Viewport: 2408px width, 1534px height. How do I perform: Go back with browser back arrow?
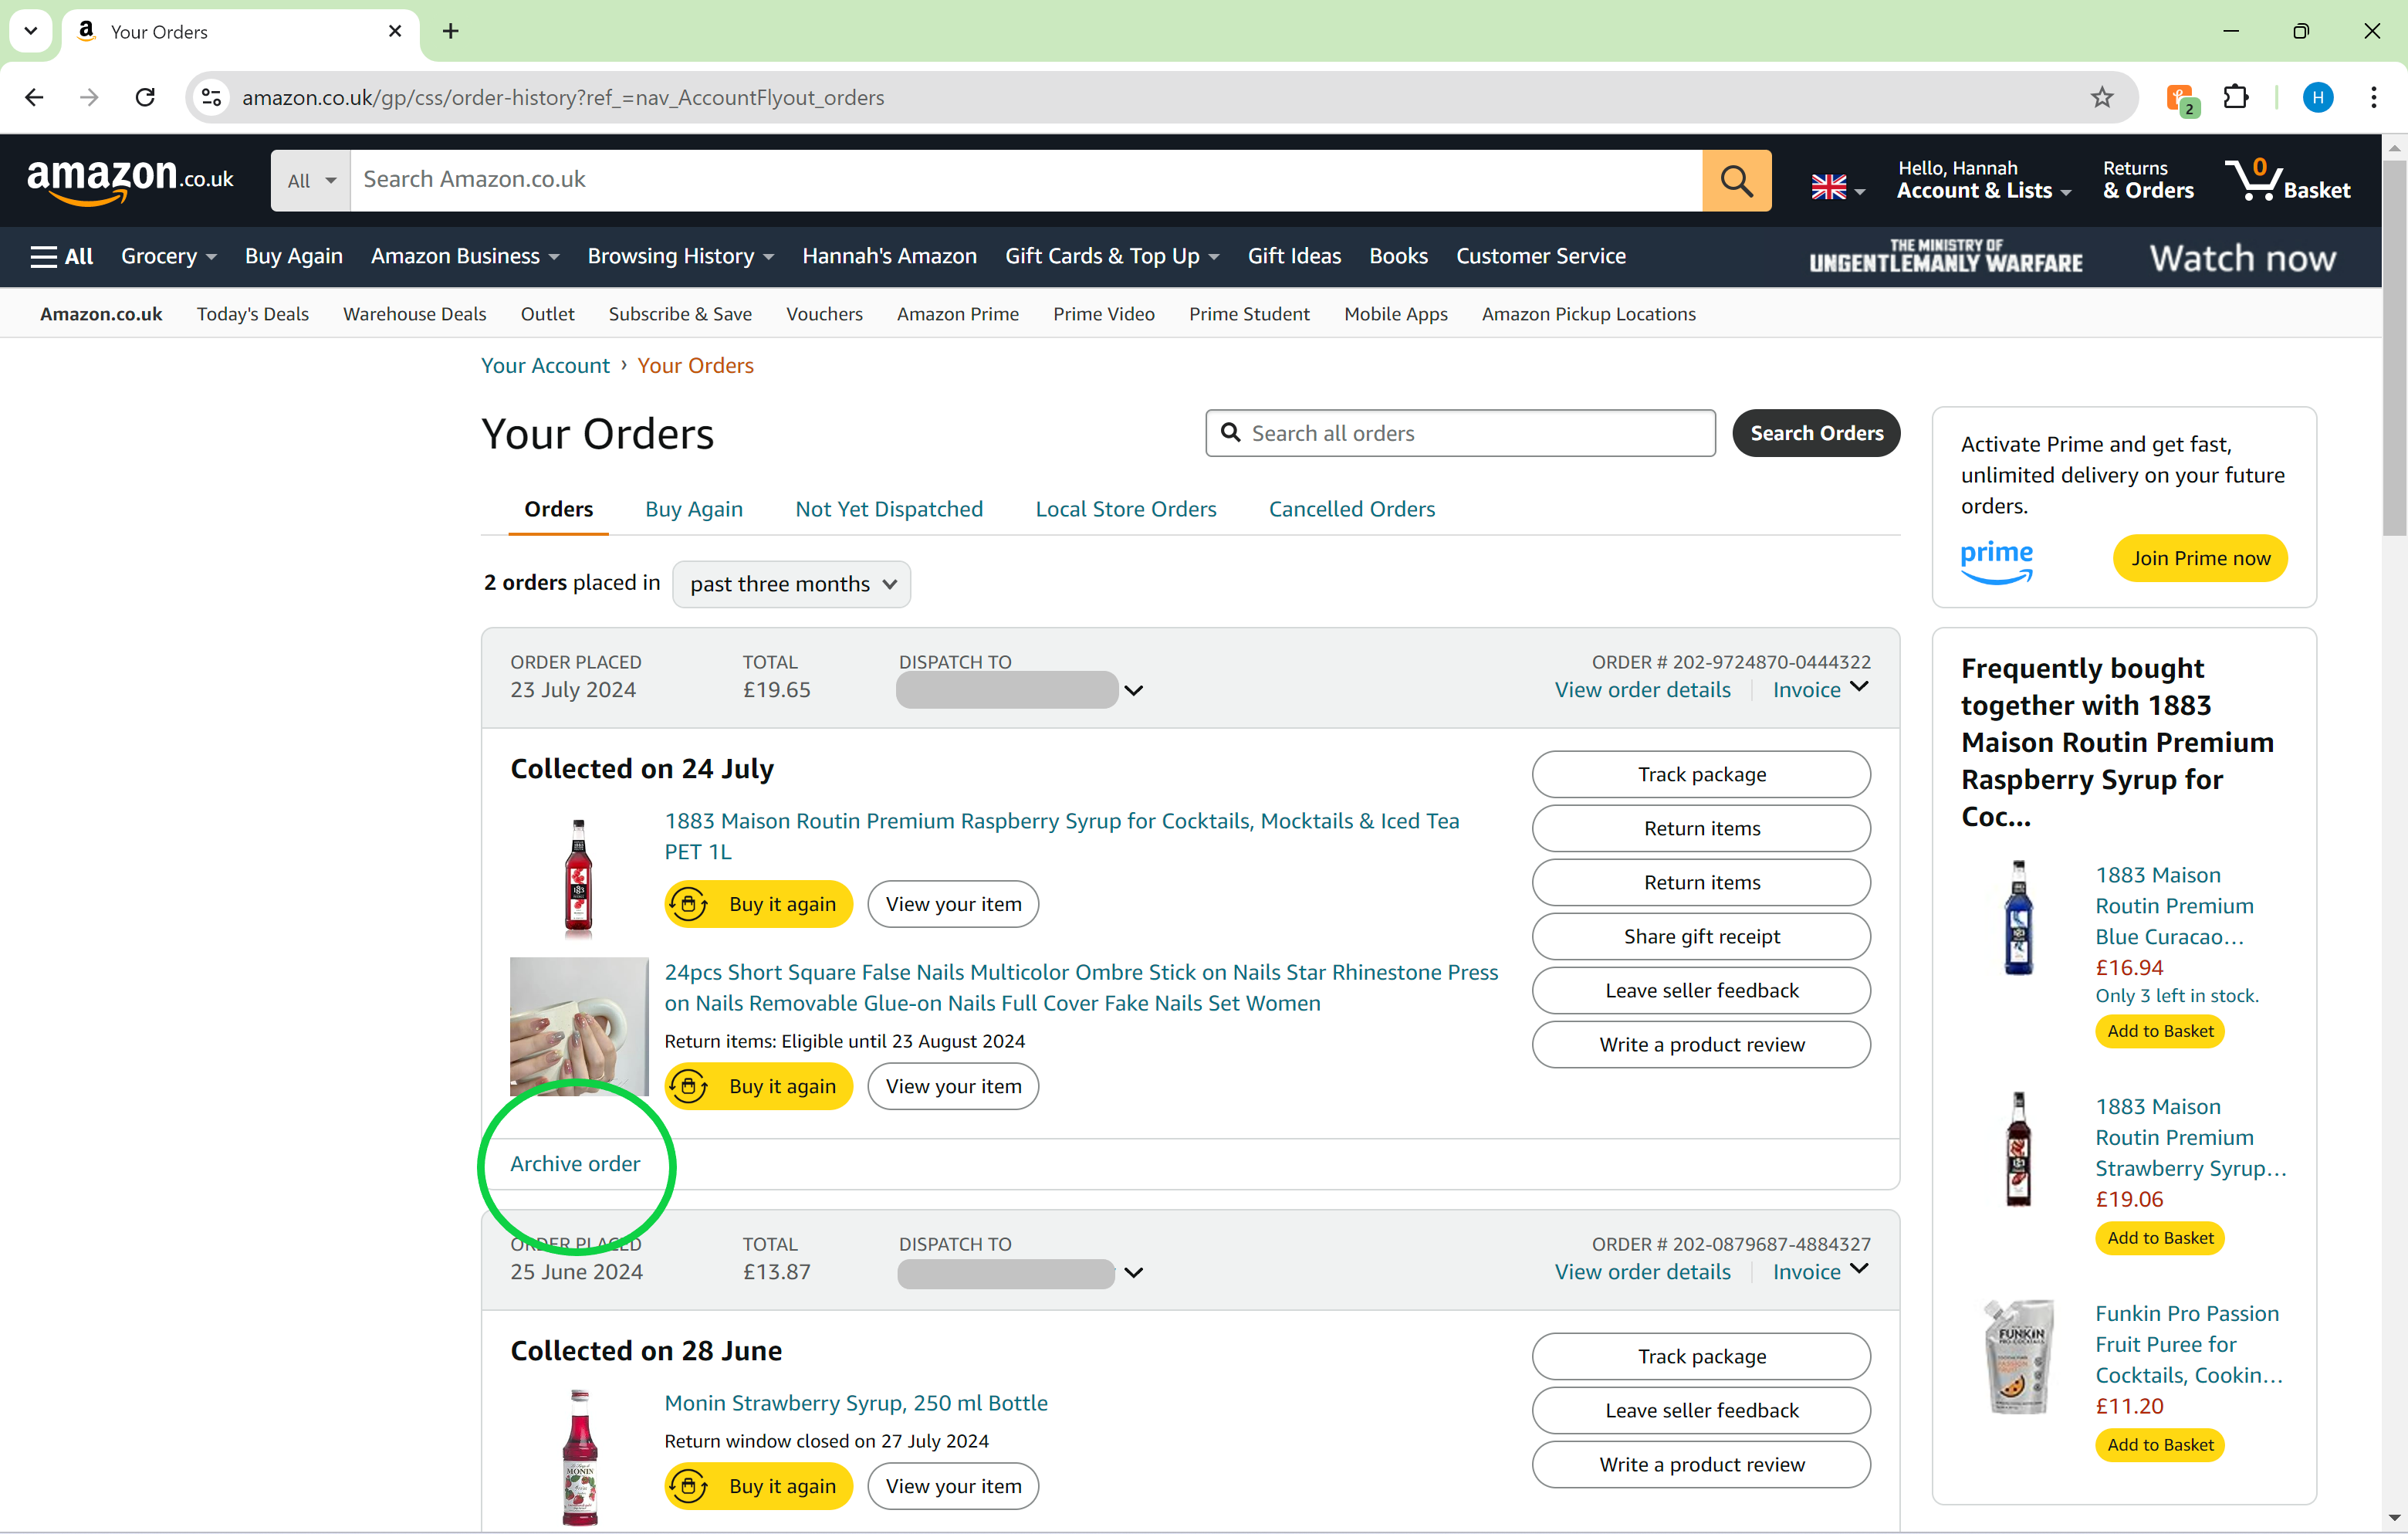click(34, 97)
